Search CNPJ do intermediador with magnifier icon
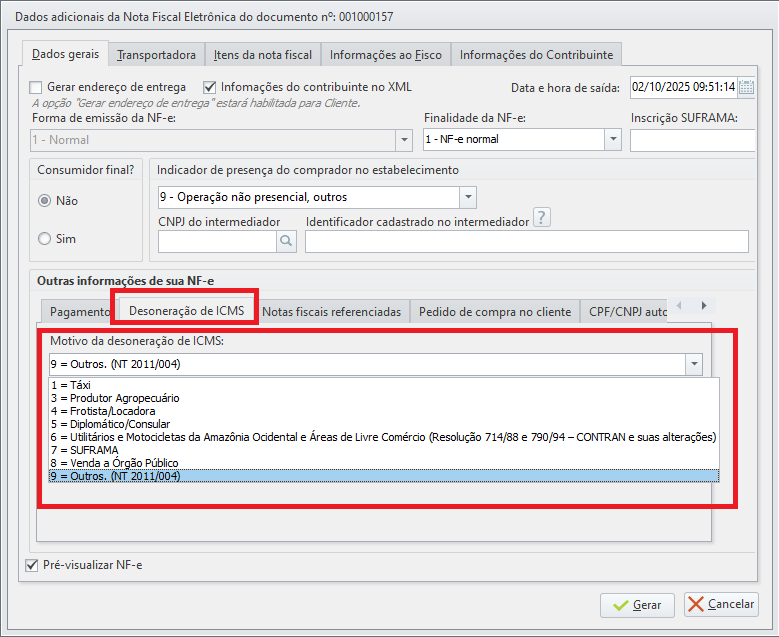 286,241
